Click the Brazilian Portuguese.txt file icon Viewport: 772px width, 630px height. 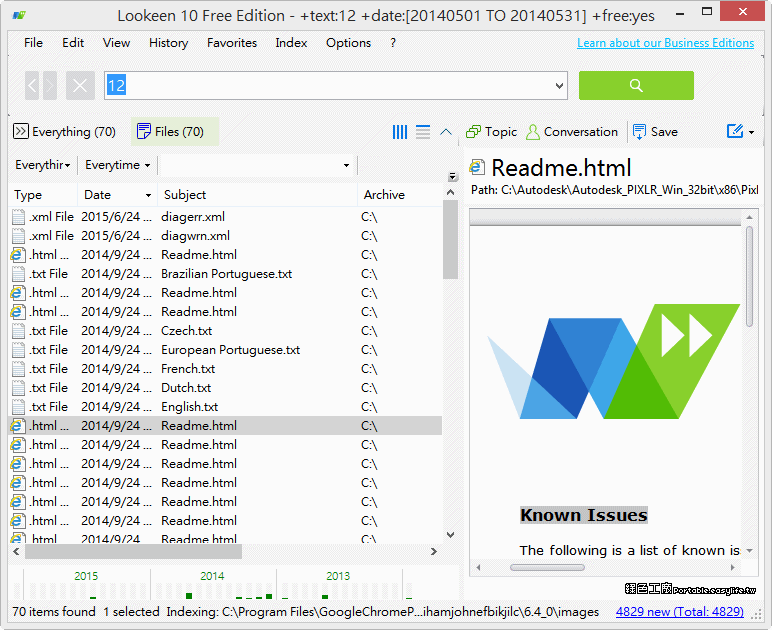[18, 274]
